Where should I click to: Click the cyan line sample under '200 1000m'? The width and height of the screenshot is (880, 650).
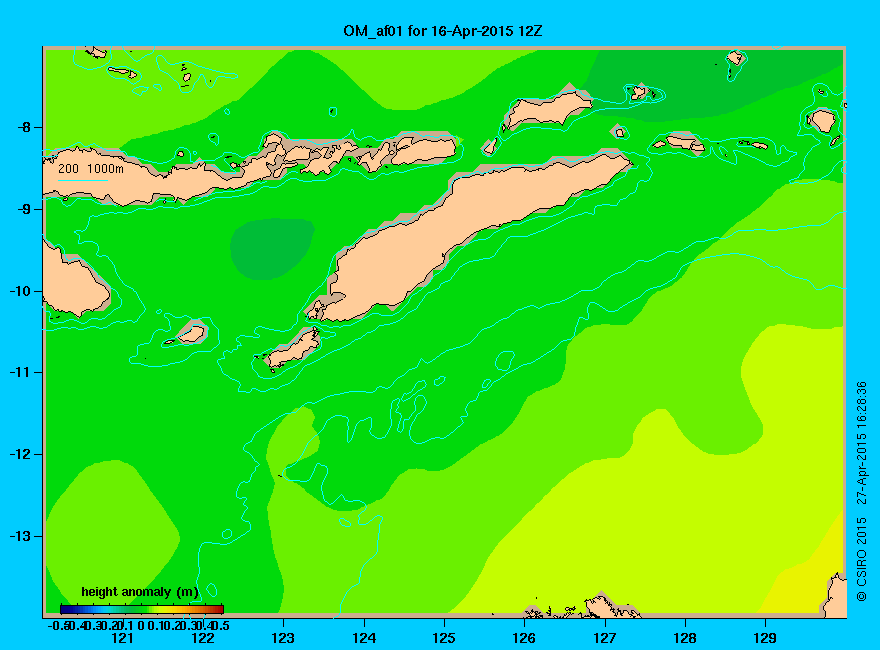82,180
